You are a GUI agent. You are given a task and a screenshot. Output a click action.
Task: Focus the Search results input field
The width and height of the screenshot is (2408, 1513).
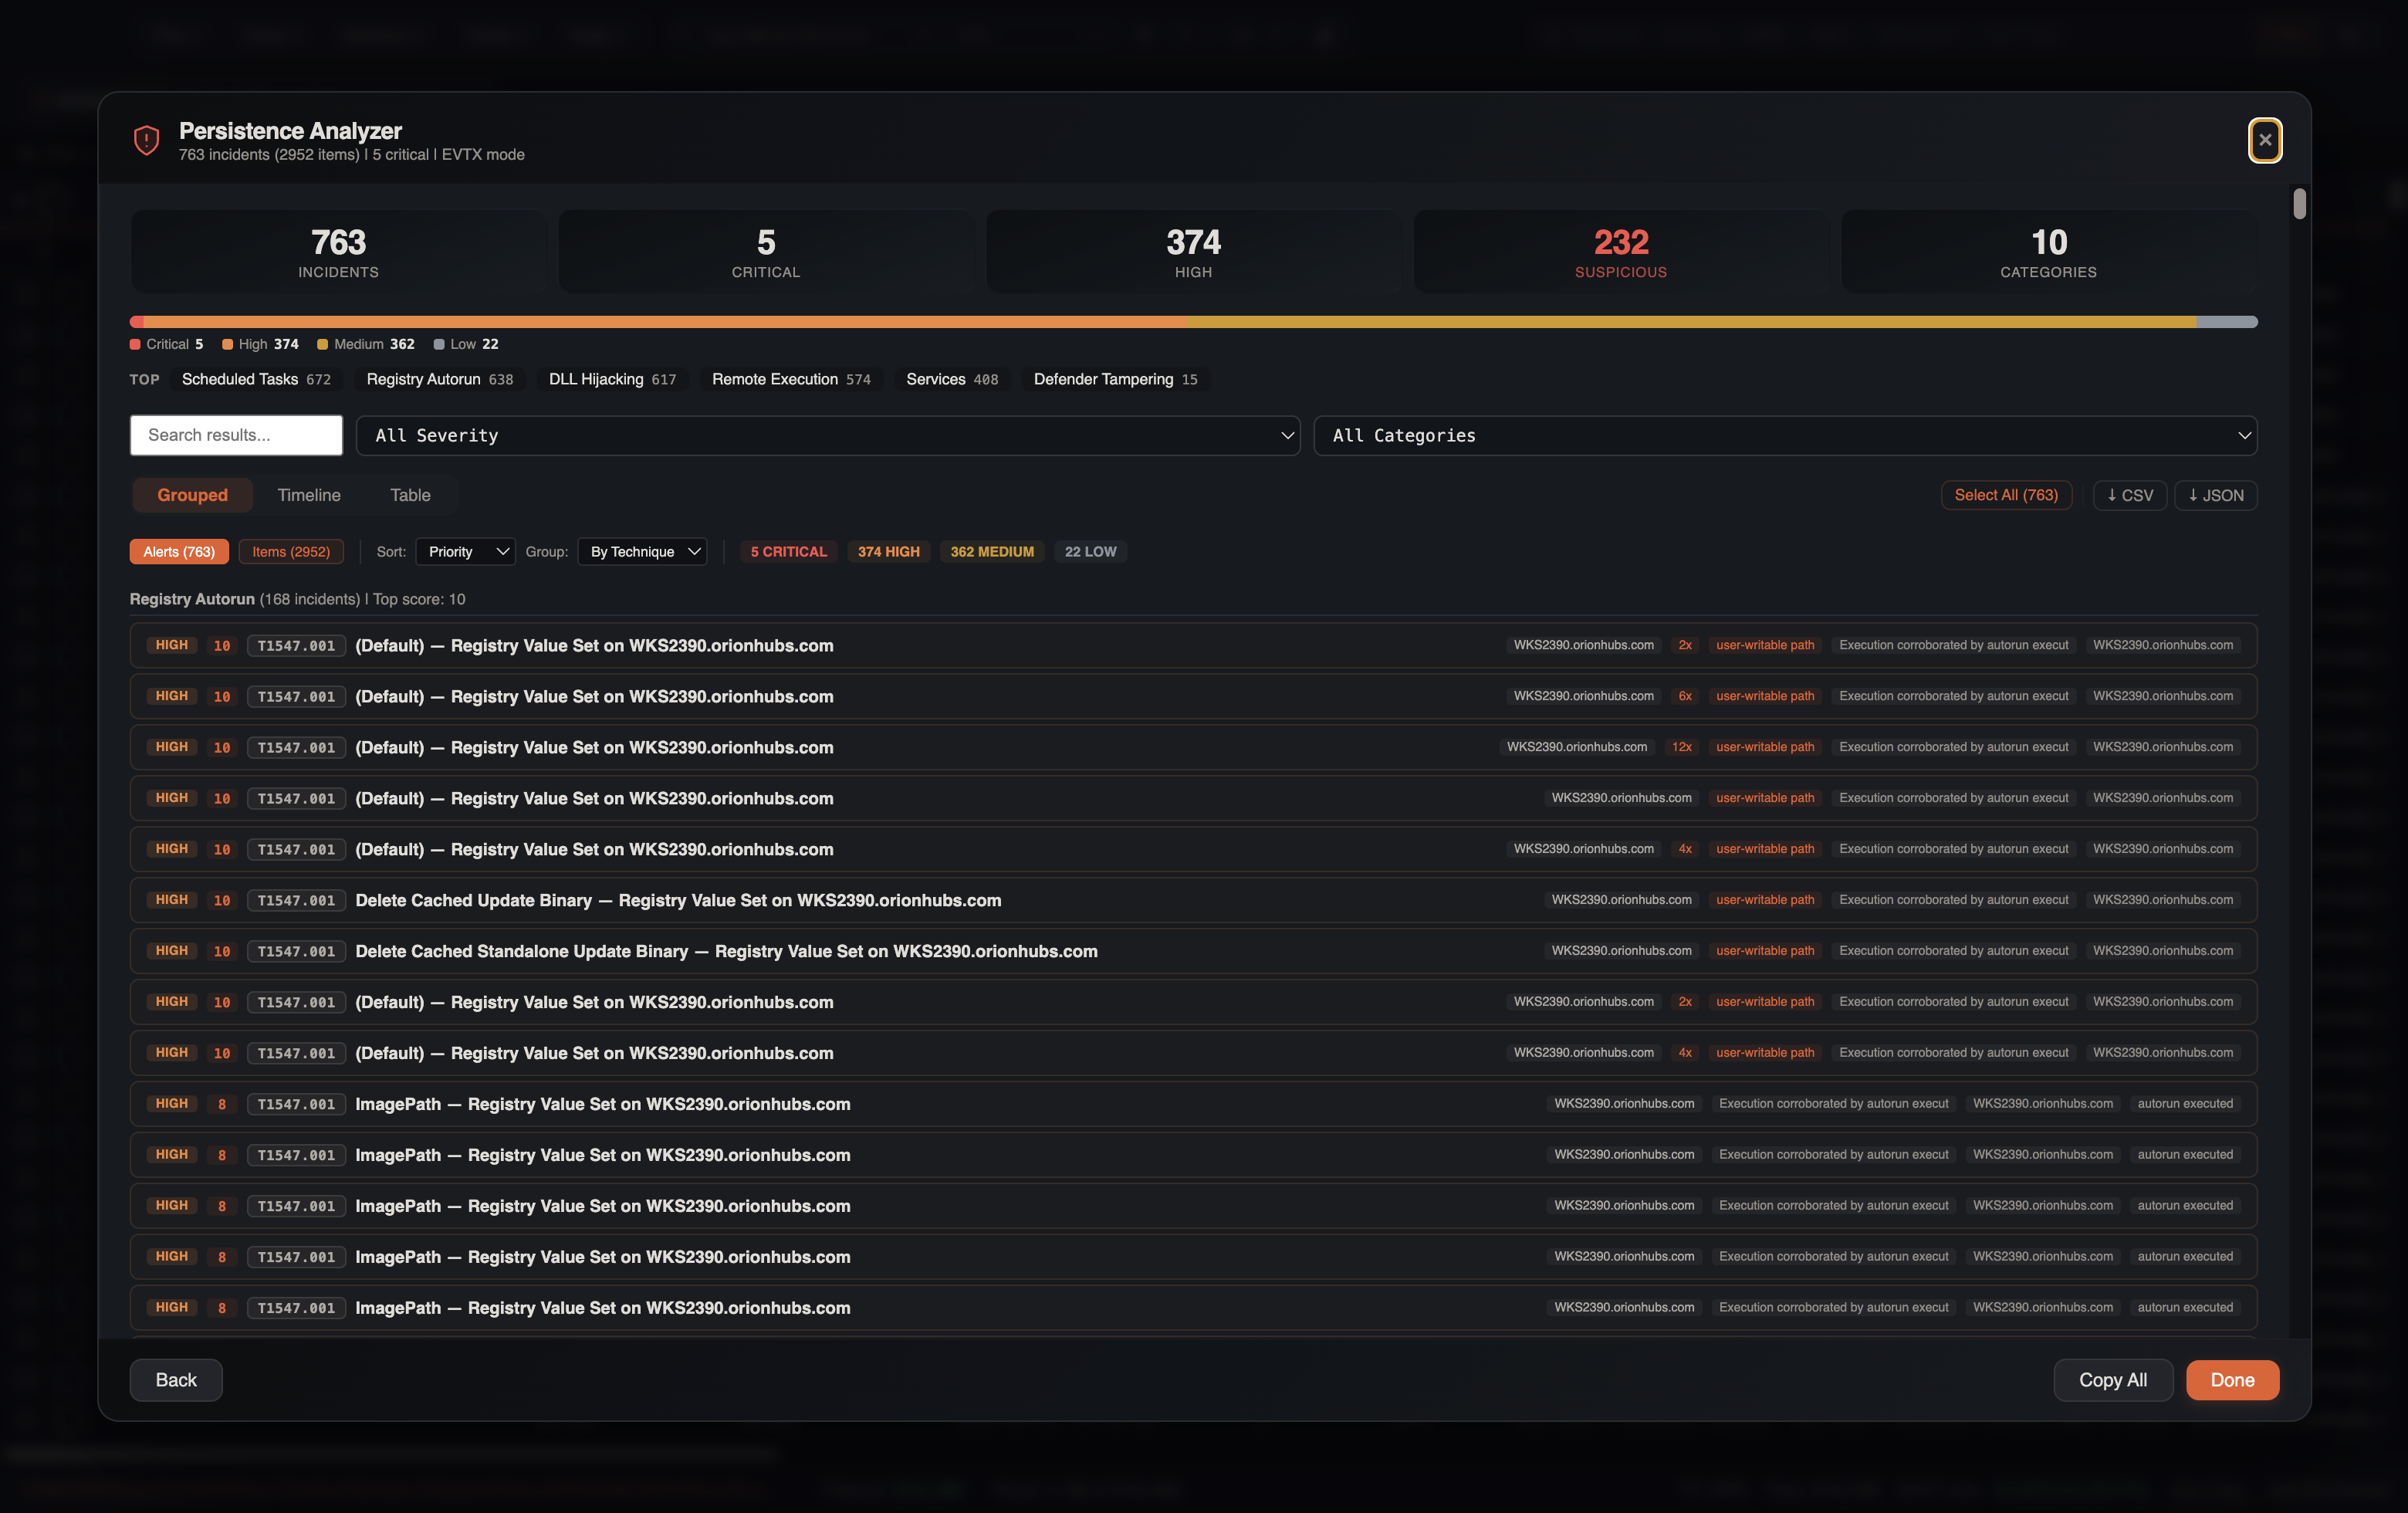[x=236, y=435]
